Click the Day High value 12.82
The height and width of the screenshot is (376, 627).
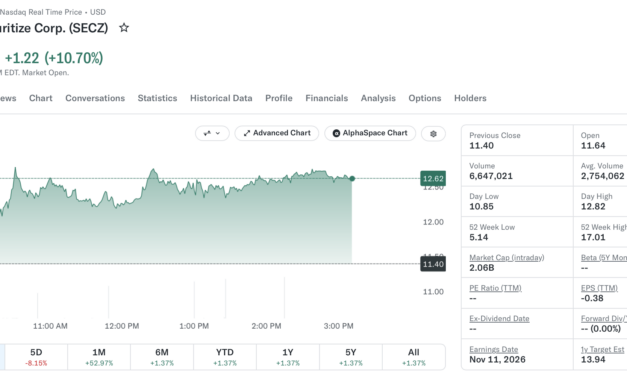click(593, 207)
